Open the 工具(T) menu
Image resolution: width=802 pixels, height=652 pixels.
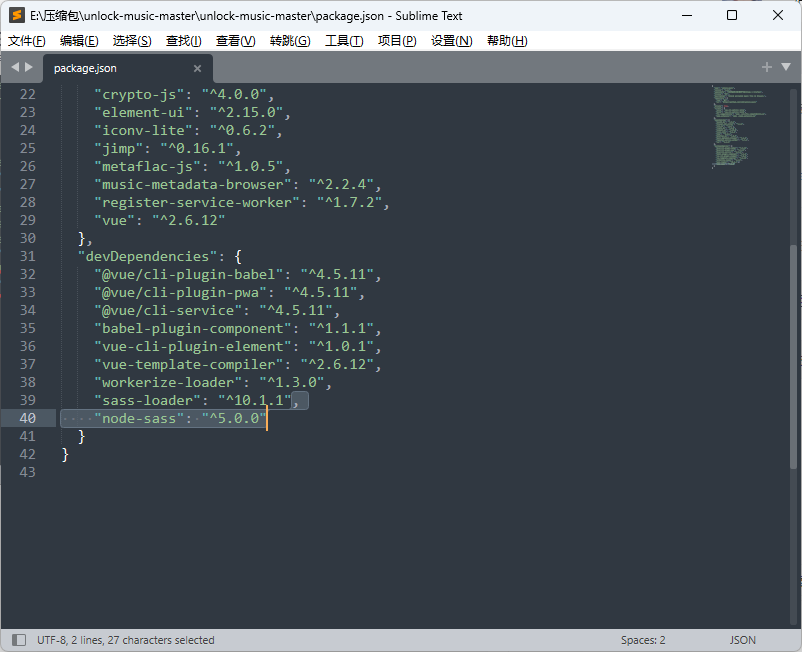coord(344,41)
